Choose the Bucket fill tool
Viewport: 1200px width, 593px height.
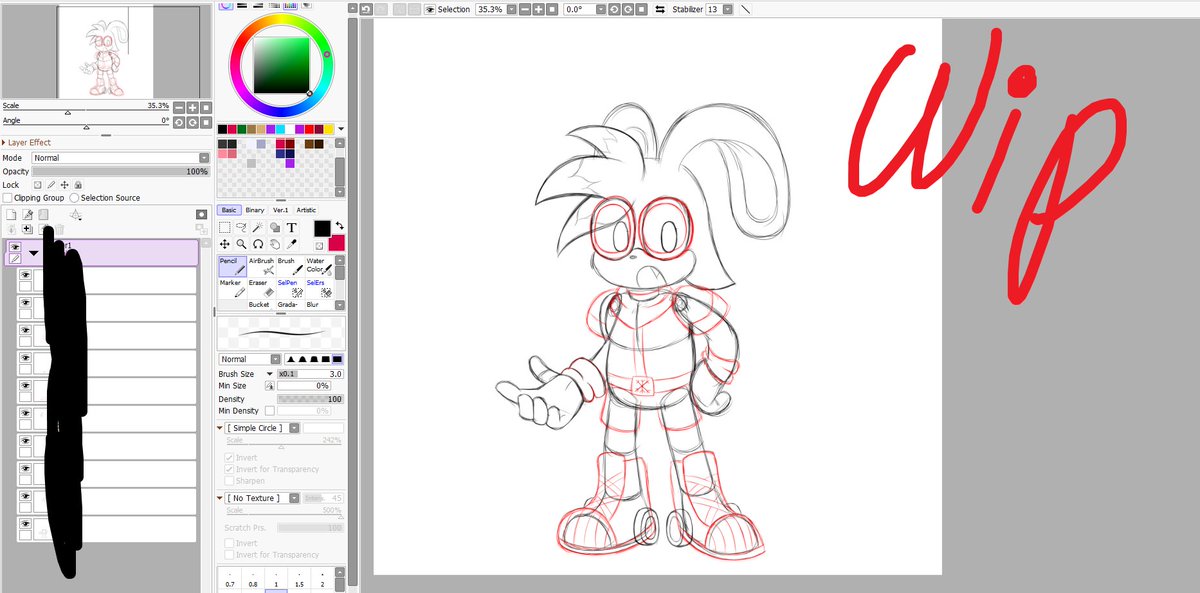pyautogui.click(x=261, y=304)
